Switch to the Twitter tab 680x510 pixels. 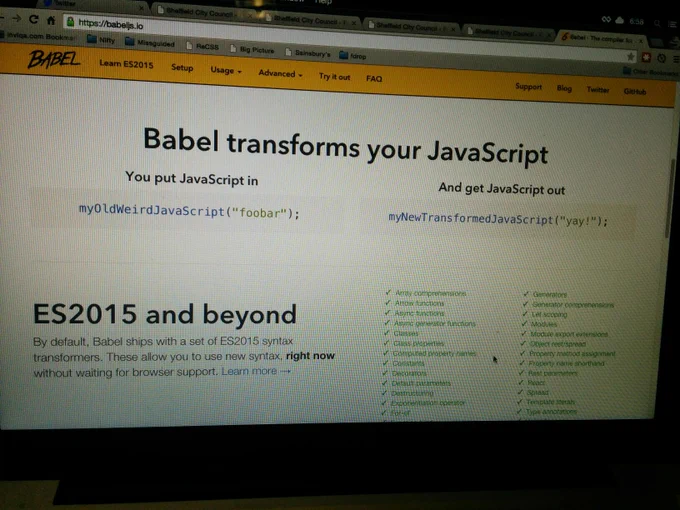coord(93,4)
